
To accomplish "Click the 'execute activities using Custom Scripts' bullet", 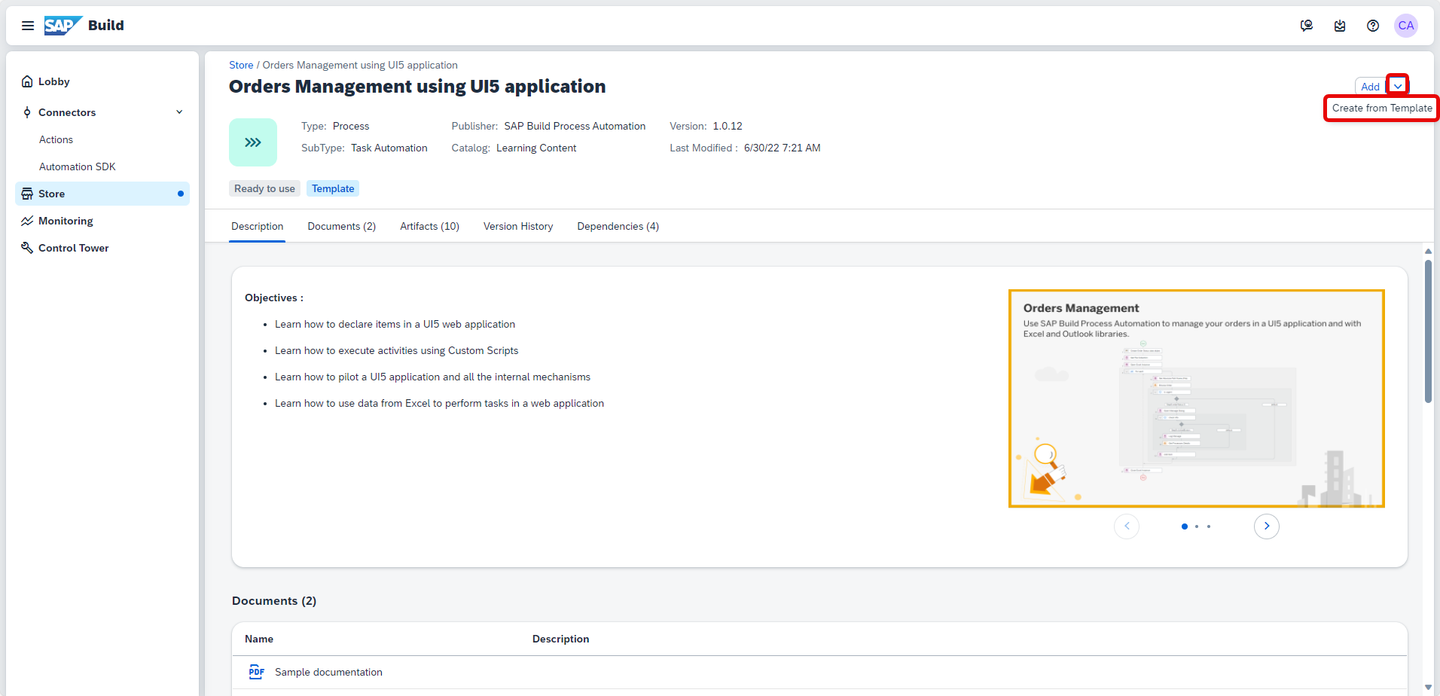I will [397, 351].
